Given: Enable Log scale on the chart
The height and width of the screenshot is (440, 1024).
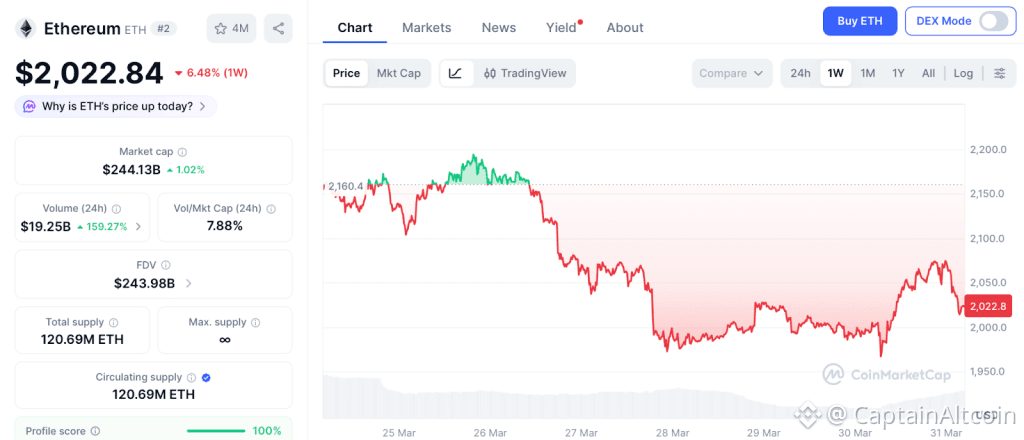Looking at the screenshot, I should point(963,73).
